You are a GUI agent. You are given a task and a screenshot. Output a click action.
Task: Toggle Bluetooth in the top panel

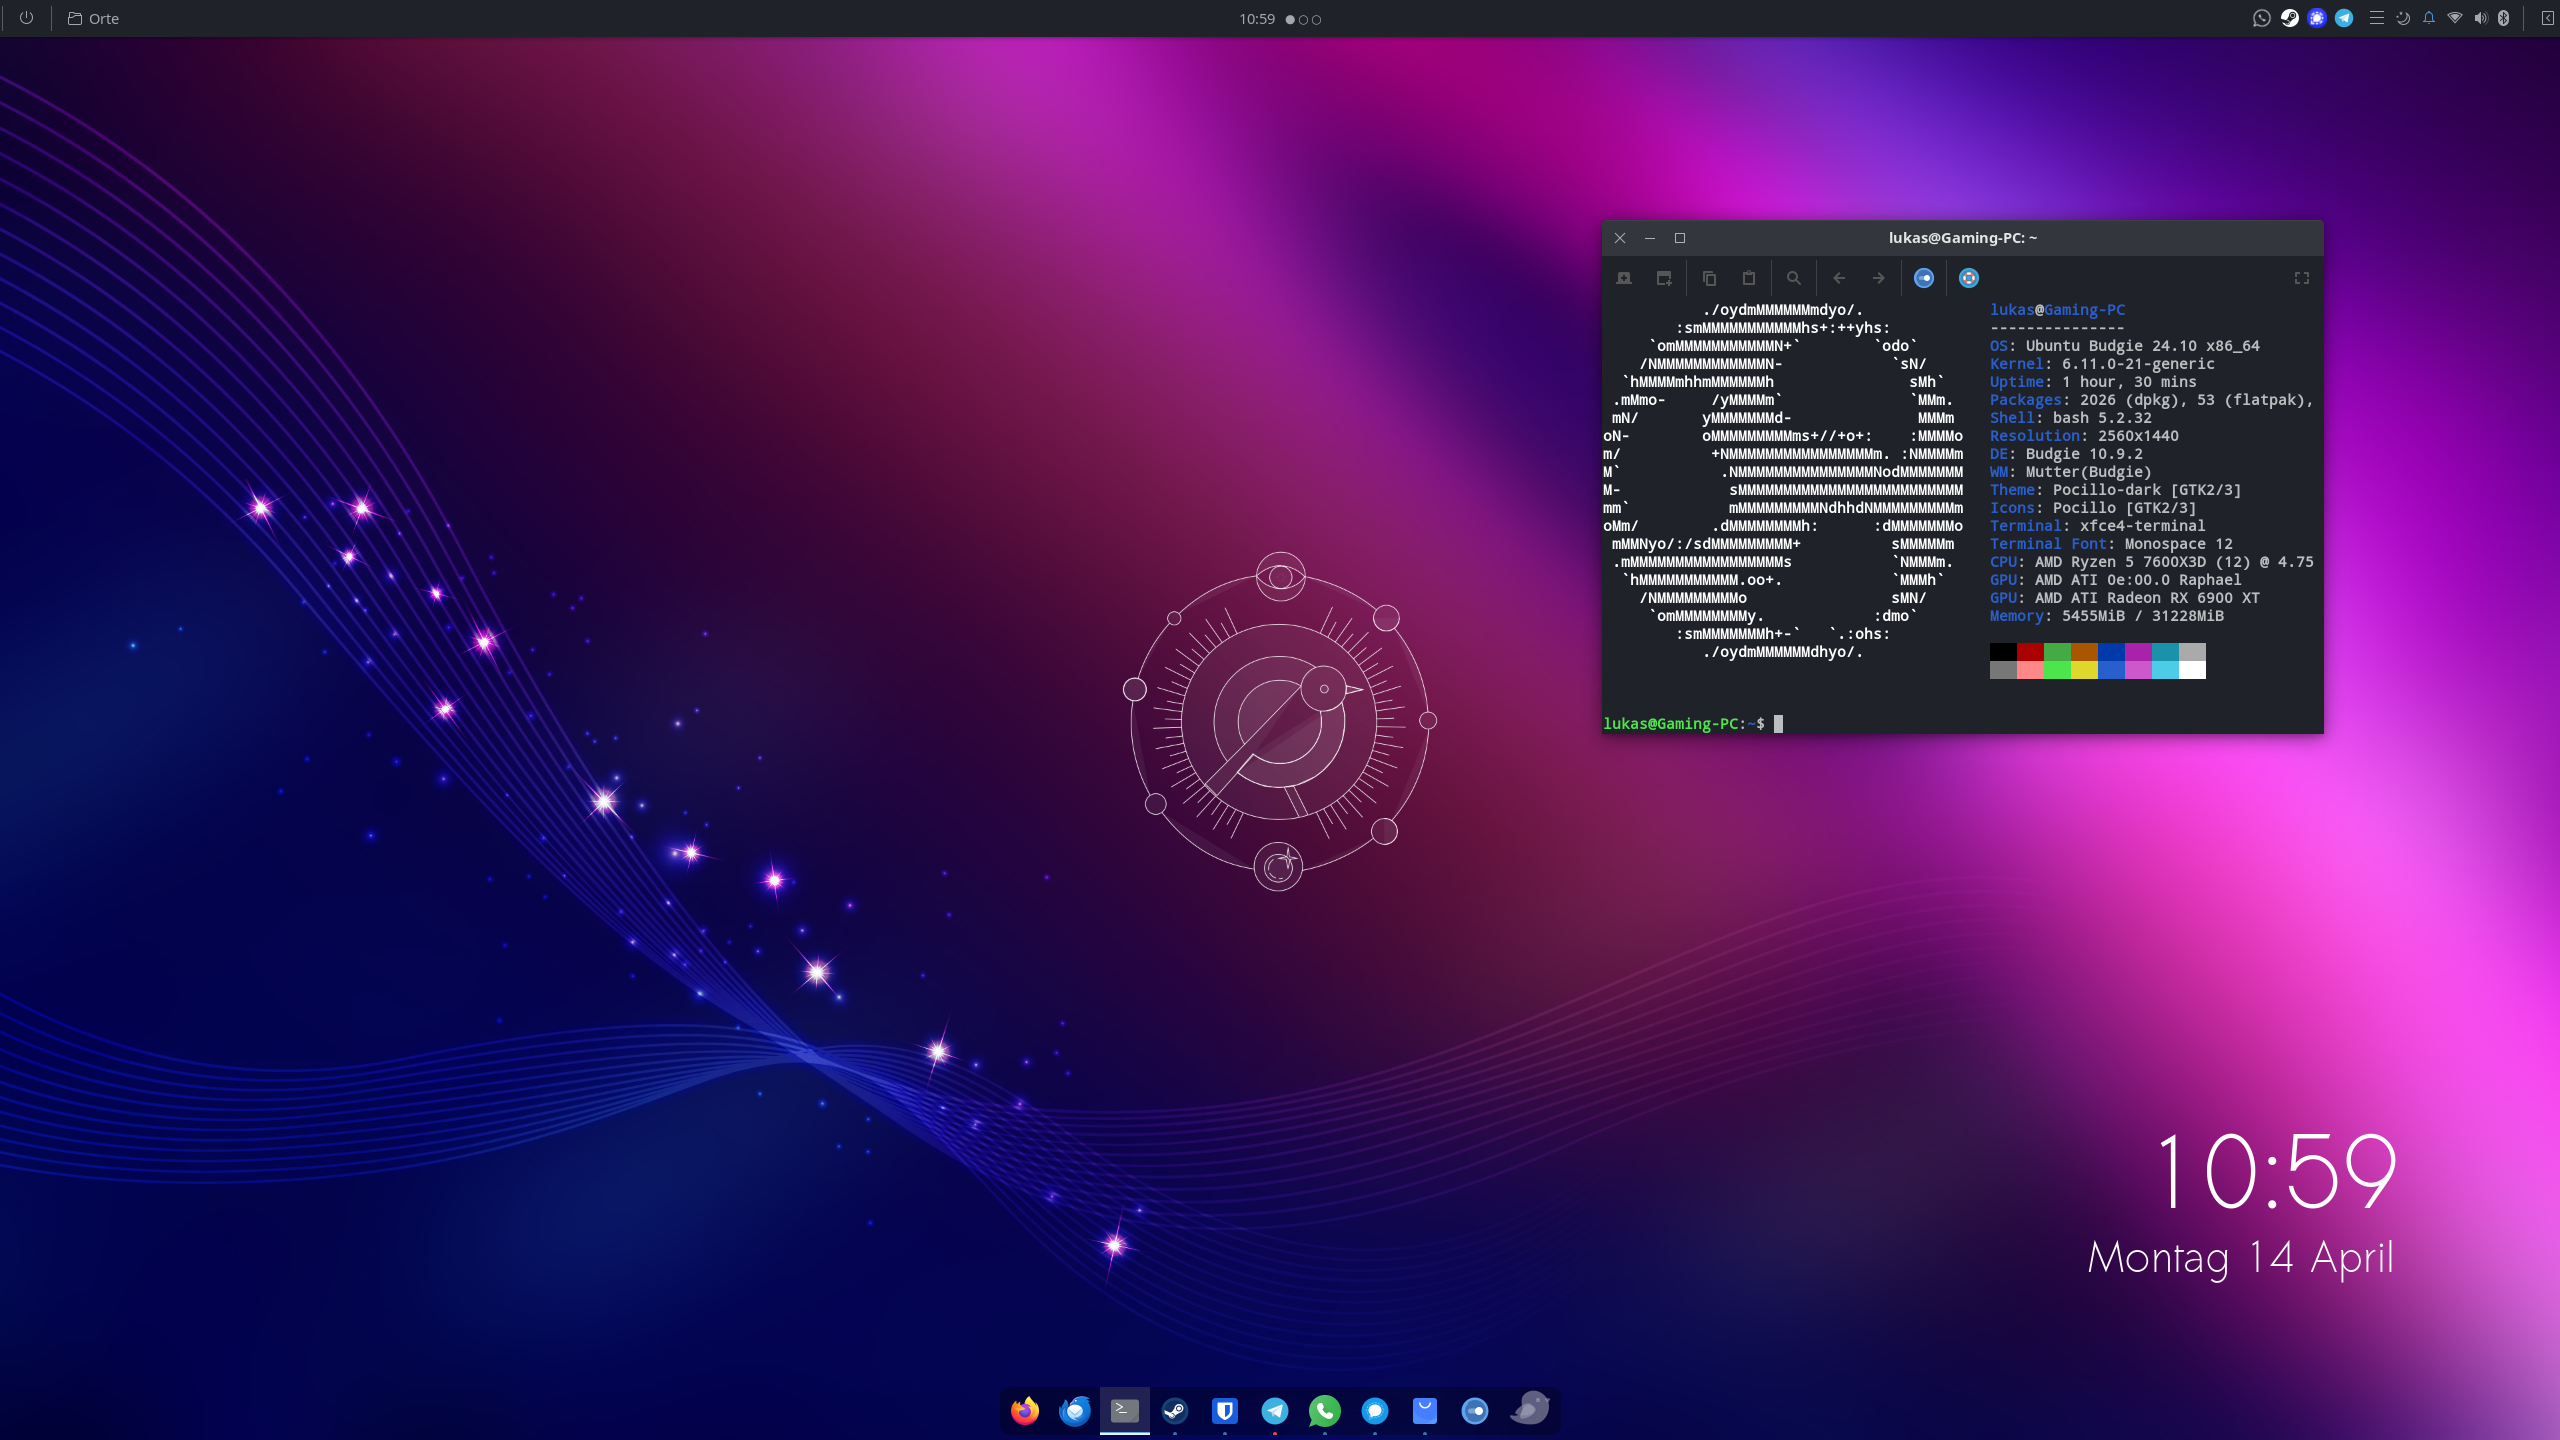pyautogui.click(x=2504, y=18)
